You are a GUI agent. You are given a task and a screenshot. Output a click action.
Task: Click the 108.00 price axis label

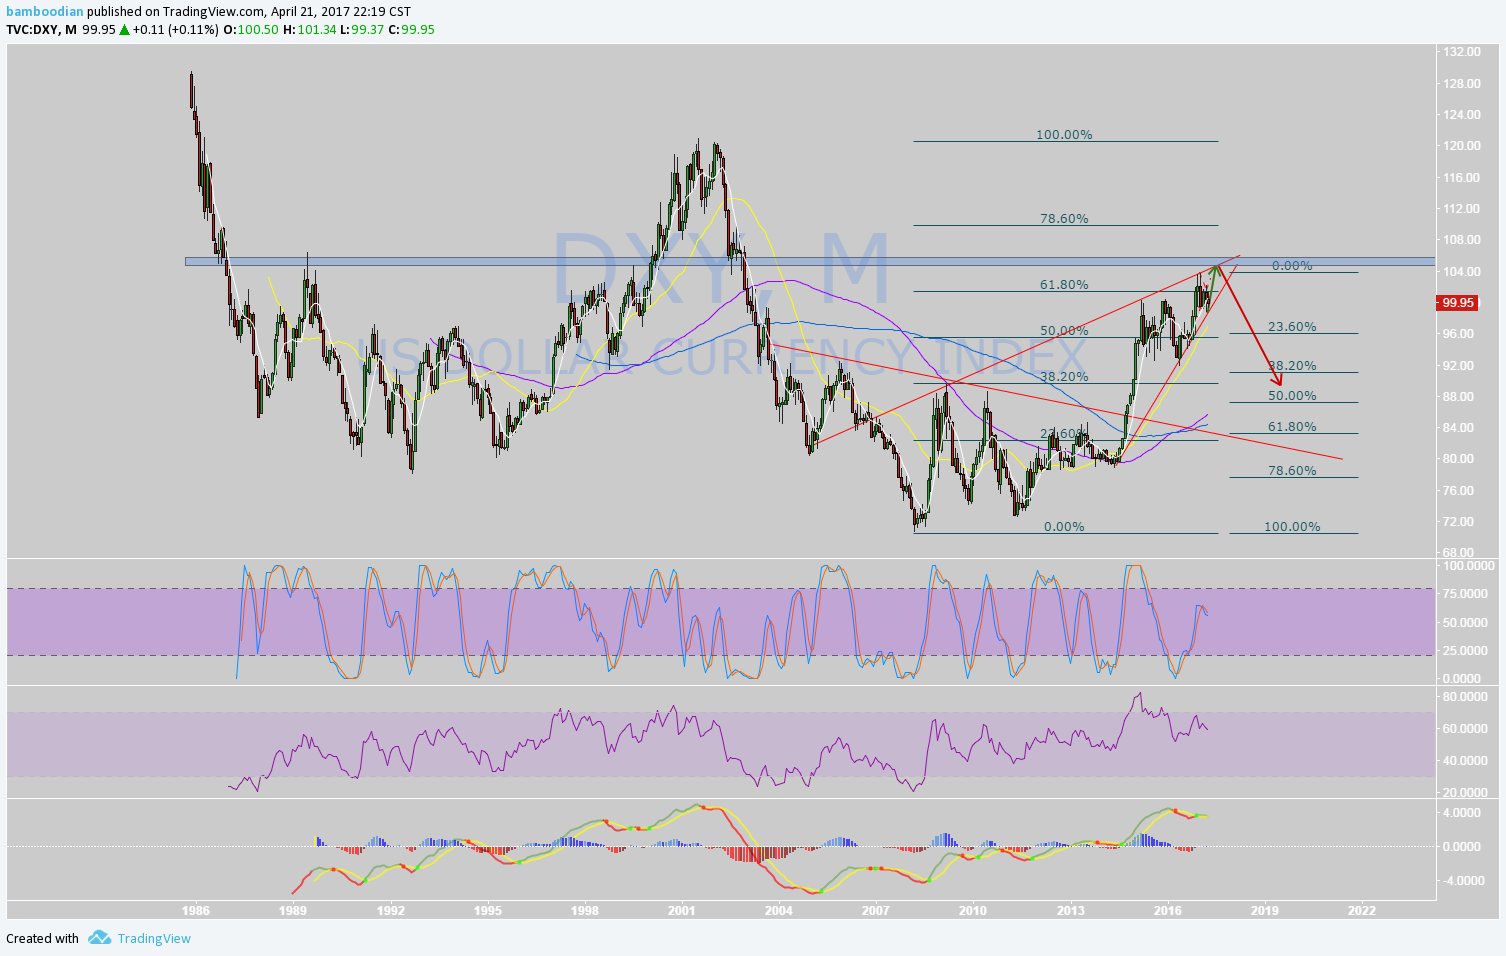point(1462,240)
